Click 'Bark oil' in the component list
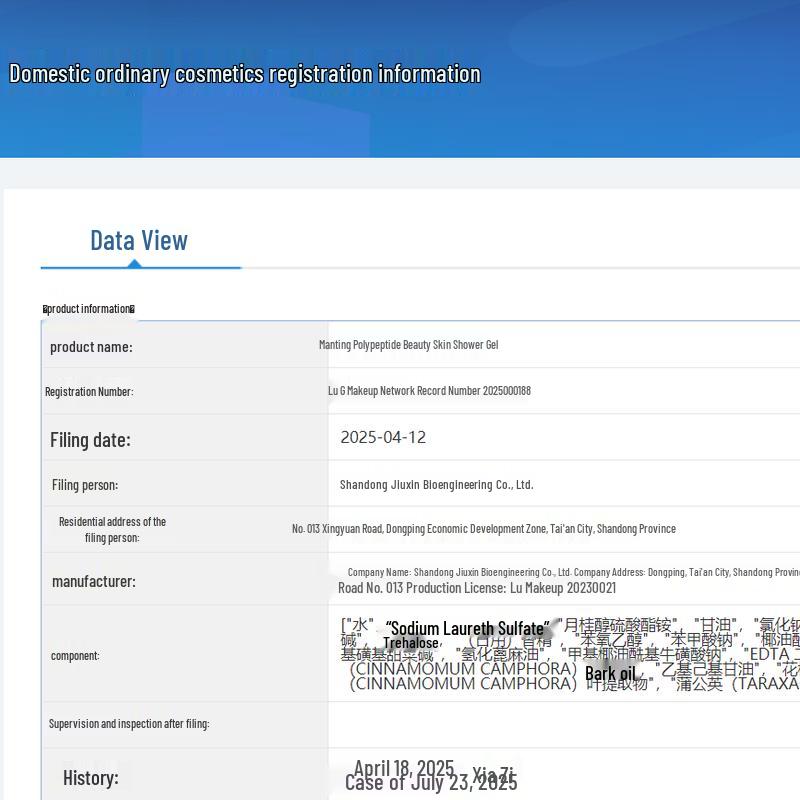This screenshot has height=800, width=800. coord(610,674)
